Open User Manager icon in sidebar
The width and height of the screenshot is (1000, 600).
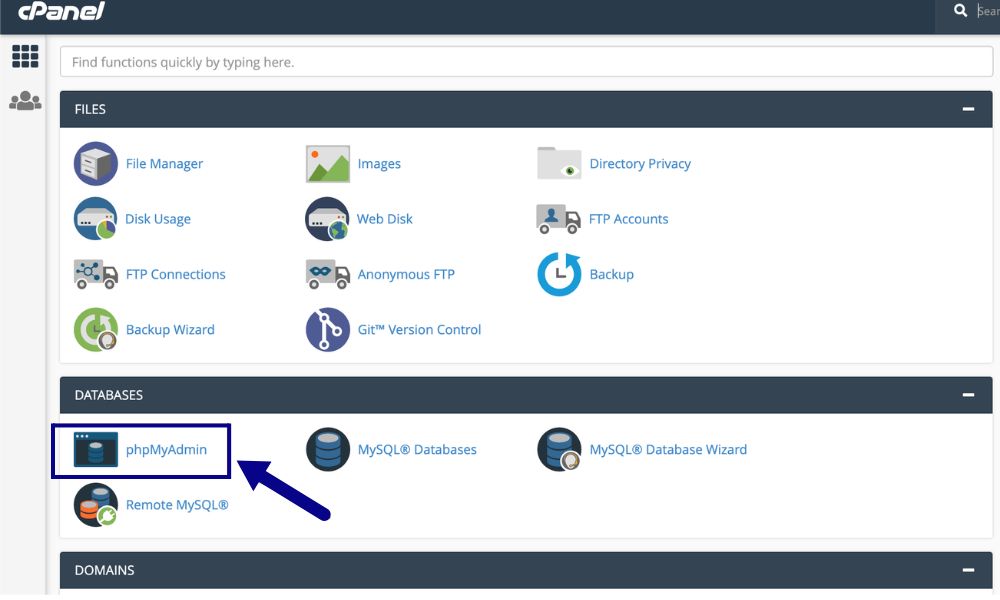click(x=26, y=101)
